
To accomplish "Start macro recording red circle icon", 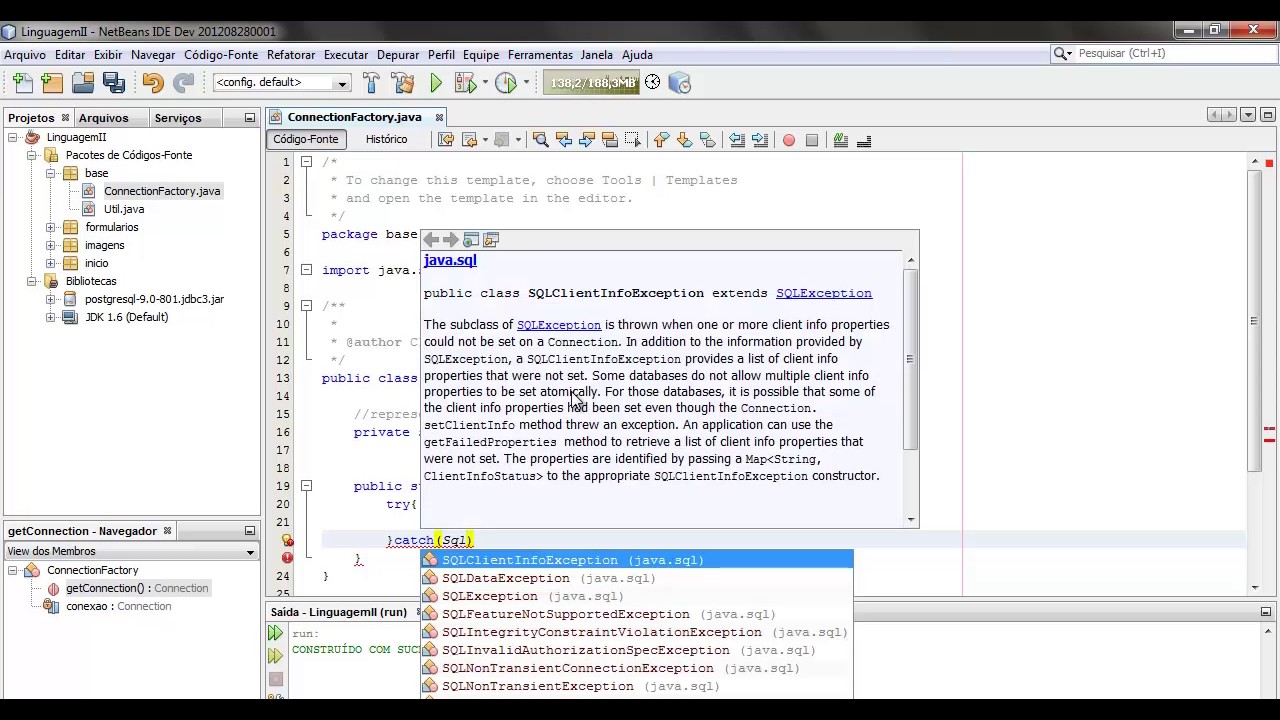I will pyautogui.click(x=789, y=140).
